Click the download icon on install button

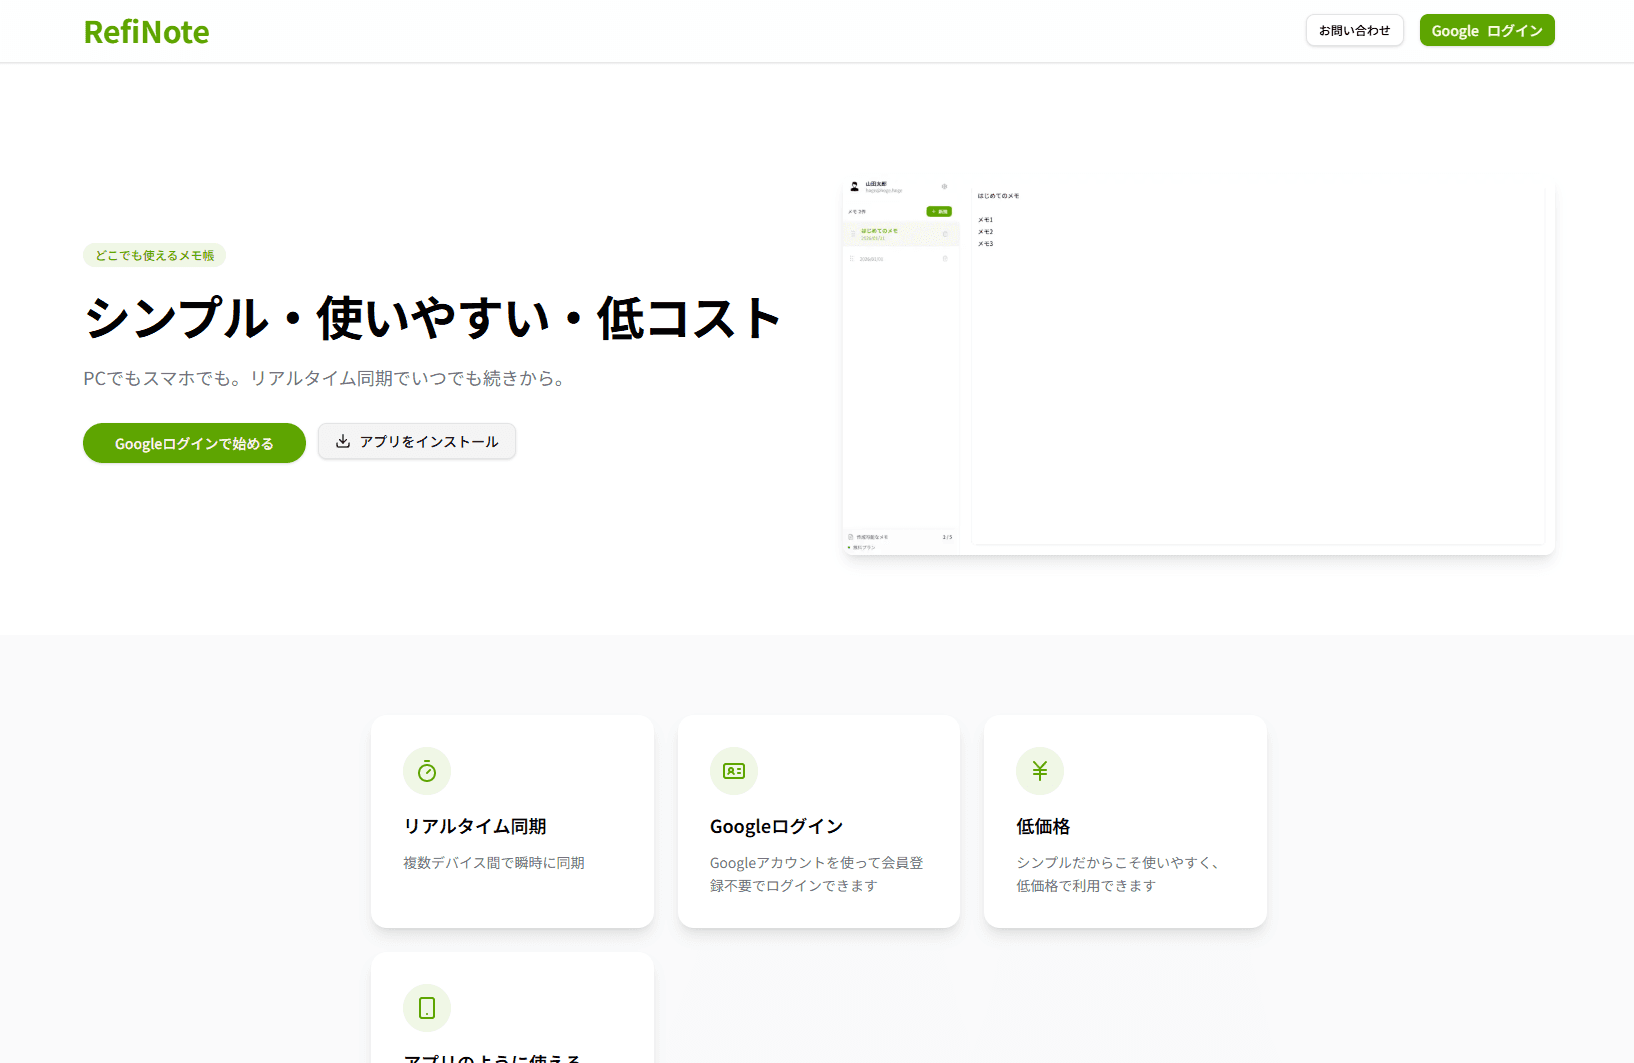point(343,441)
